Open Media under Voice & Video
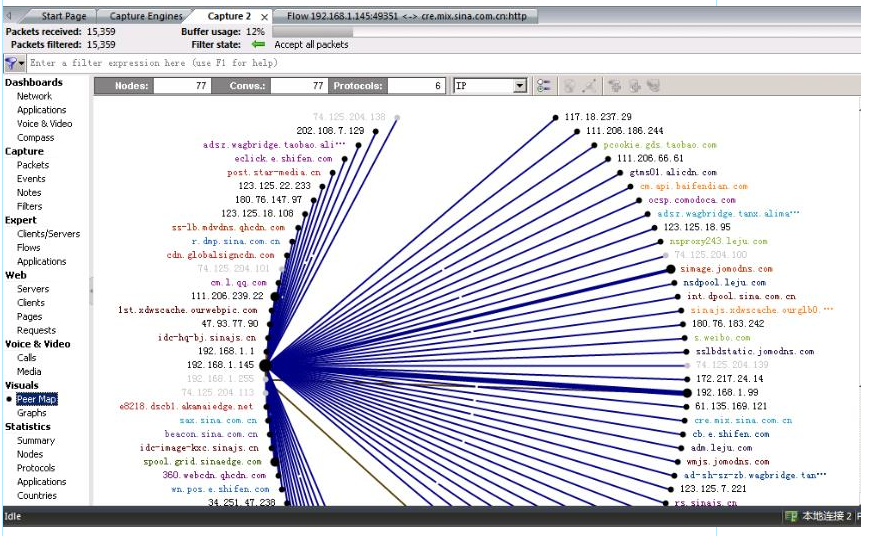The height and width of the screenshot is (536, 873). pyautogui.click(x=29, y=372)
